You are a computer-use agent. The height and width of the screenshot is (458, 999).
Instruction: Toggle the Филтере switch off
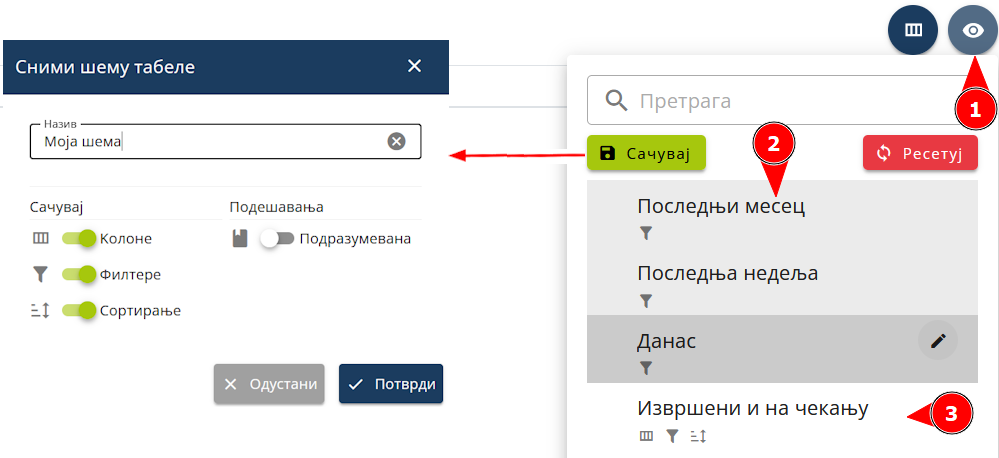pos(79,274)
